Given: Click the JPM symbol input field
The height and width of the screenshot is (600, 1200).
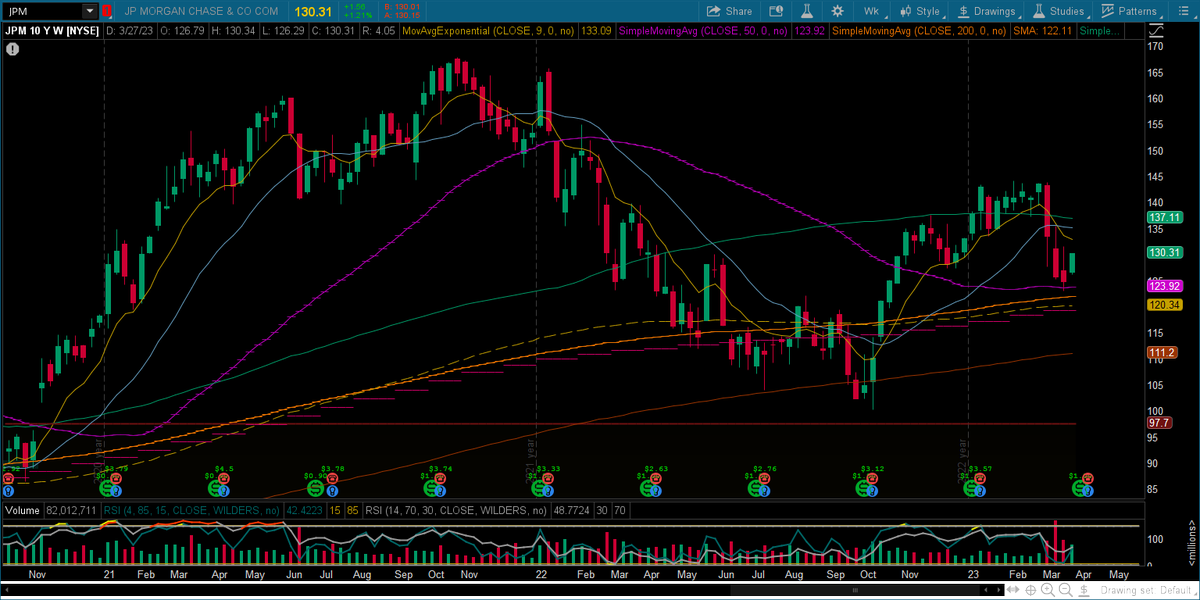Looking at the screenshot, I should (43, 11).
